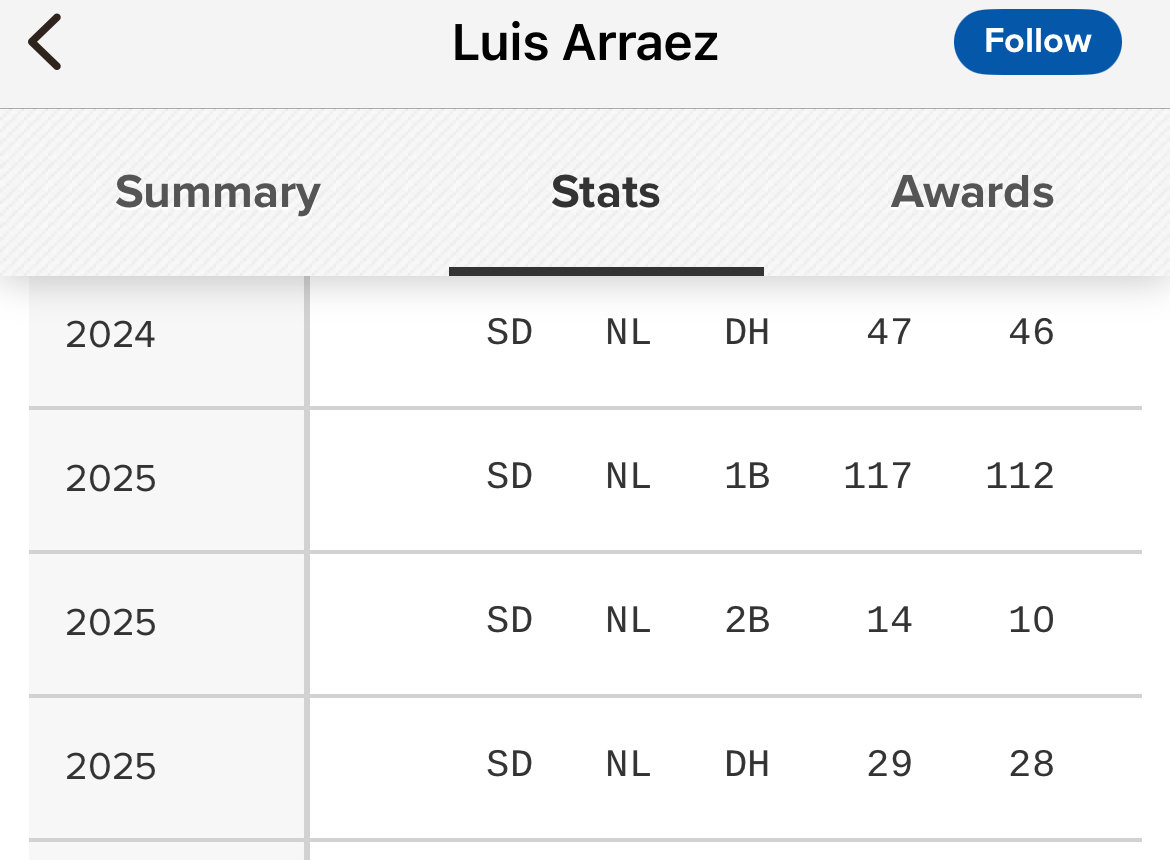Click SD team in the 2024 row
The image size is (1170, 860).
pyautogui.click(x=509, y=332)
